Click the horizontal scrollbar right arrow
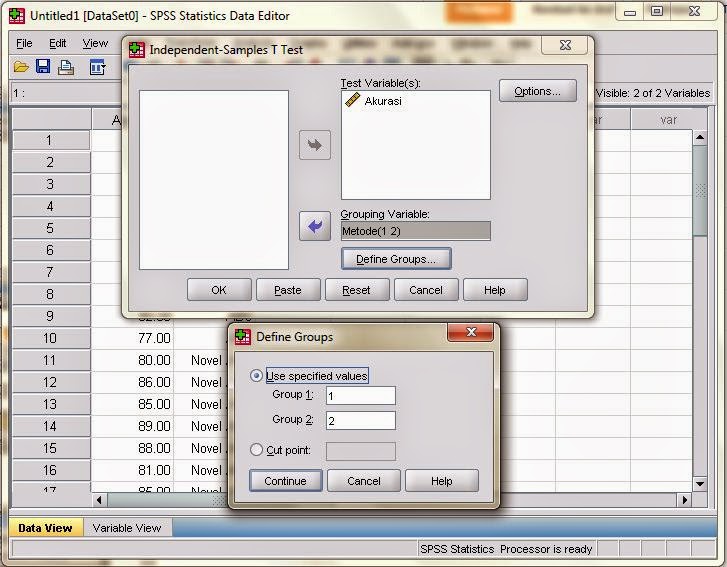 click(x=684, y=500)
